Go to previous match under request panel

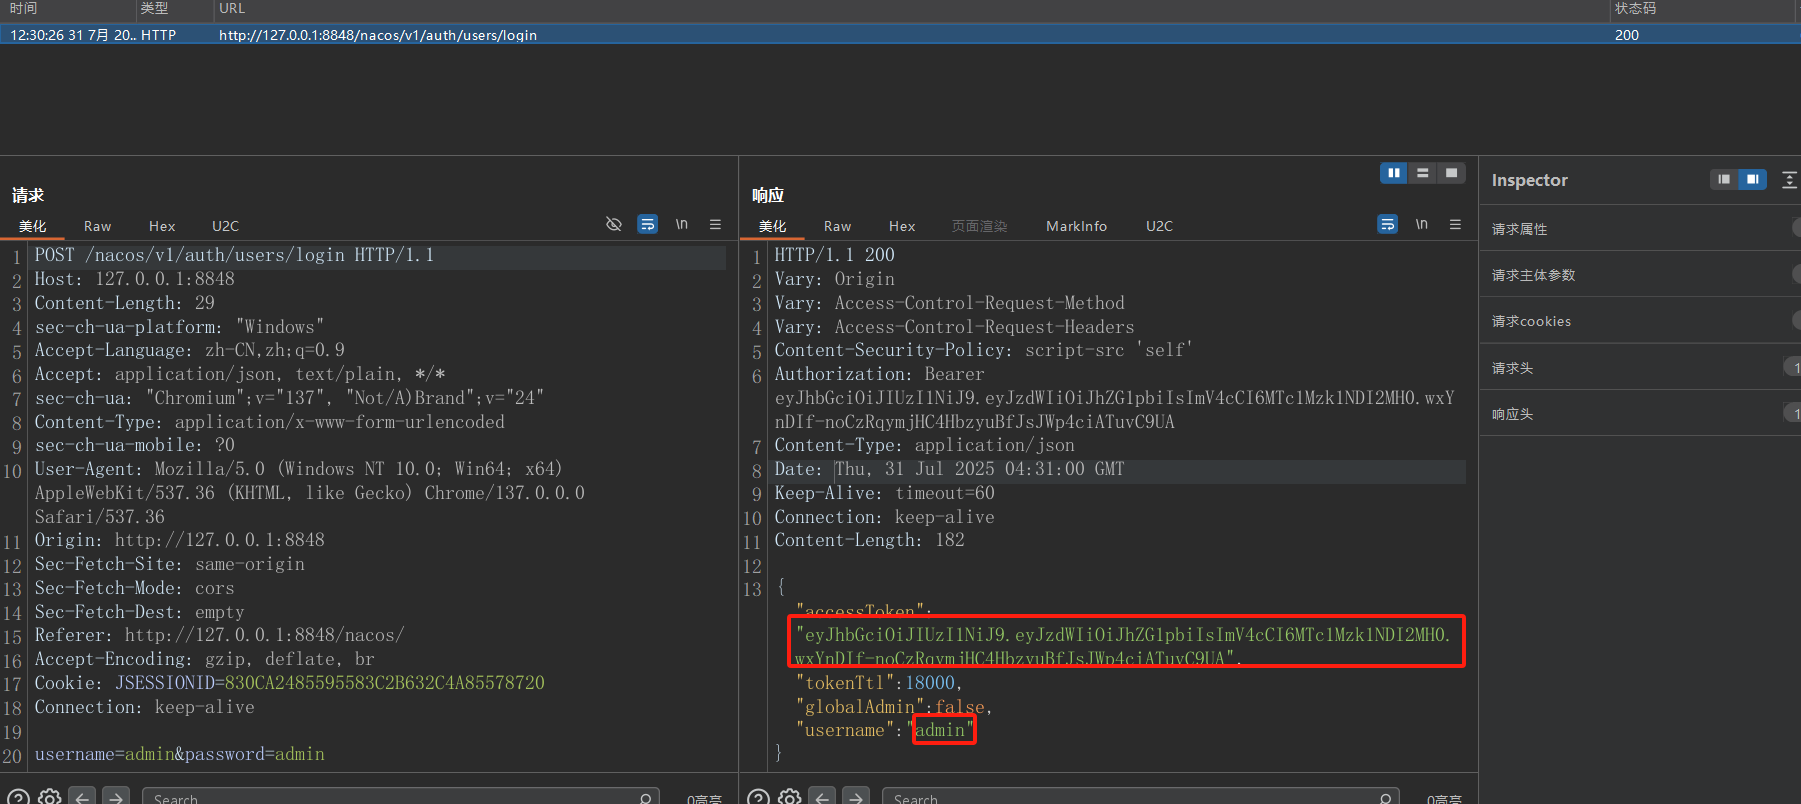tap(83, 798)
